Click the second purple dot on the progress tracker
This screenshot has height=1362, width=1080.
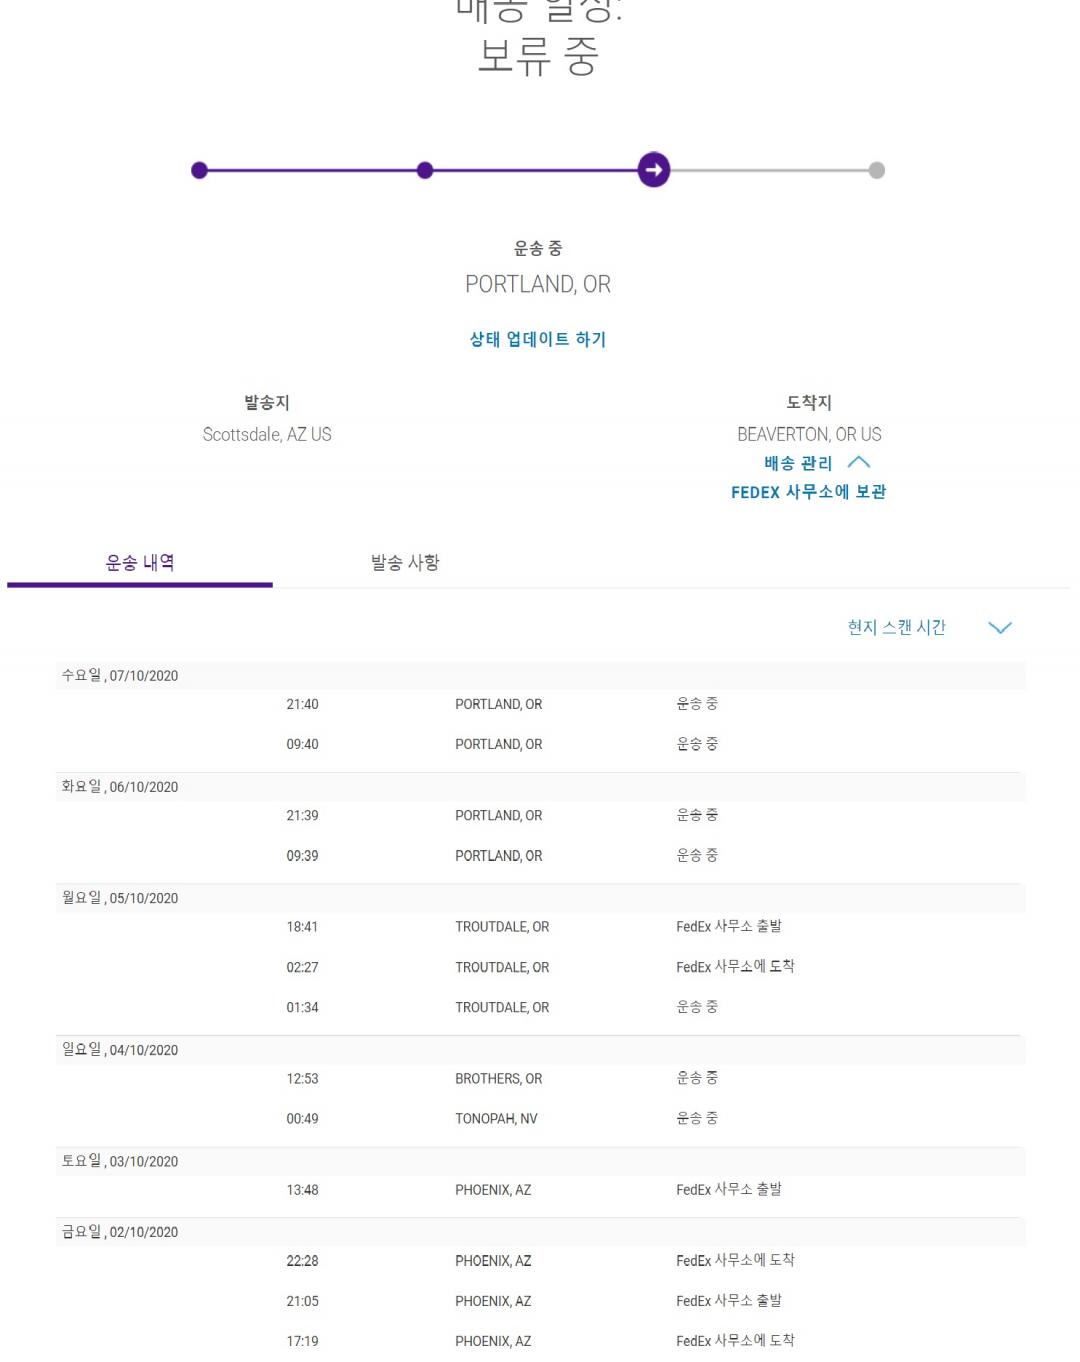coord(425,170)
